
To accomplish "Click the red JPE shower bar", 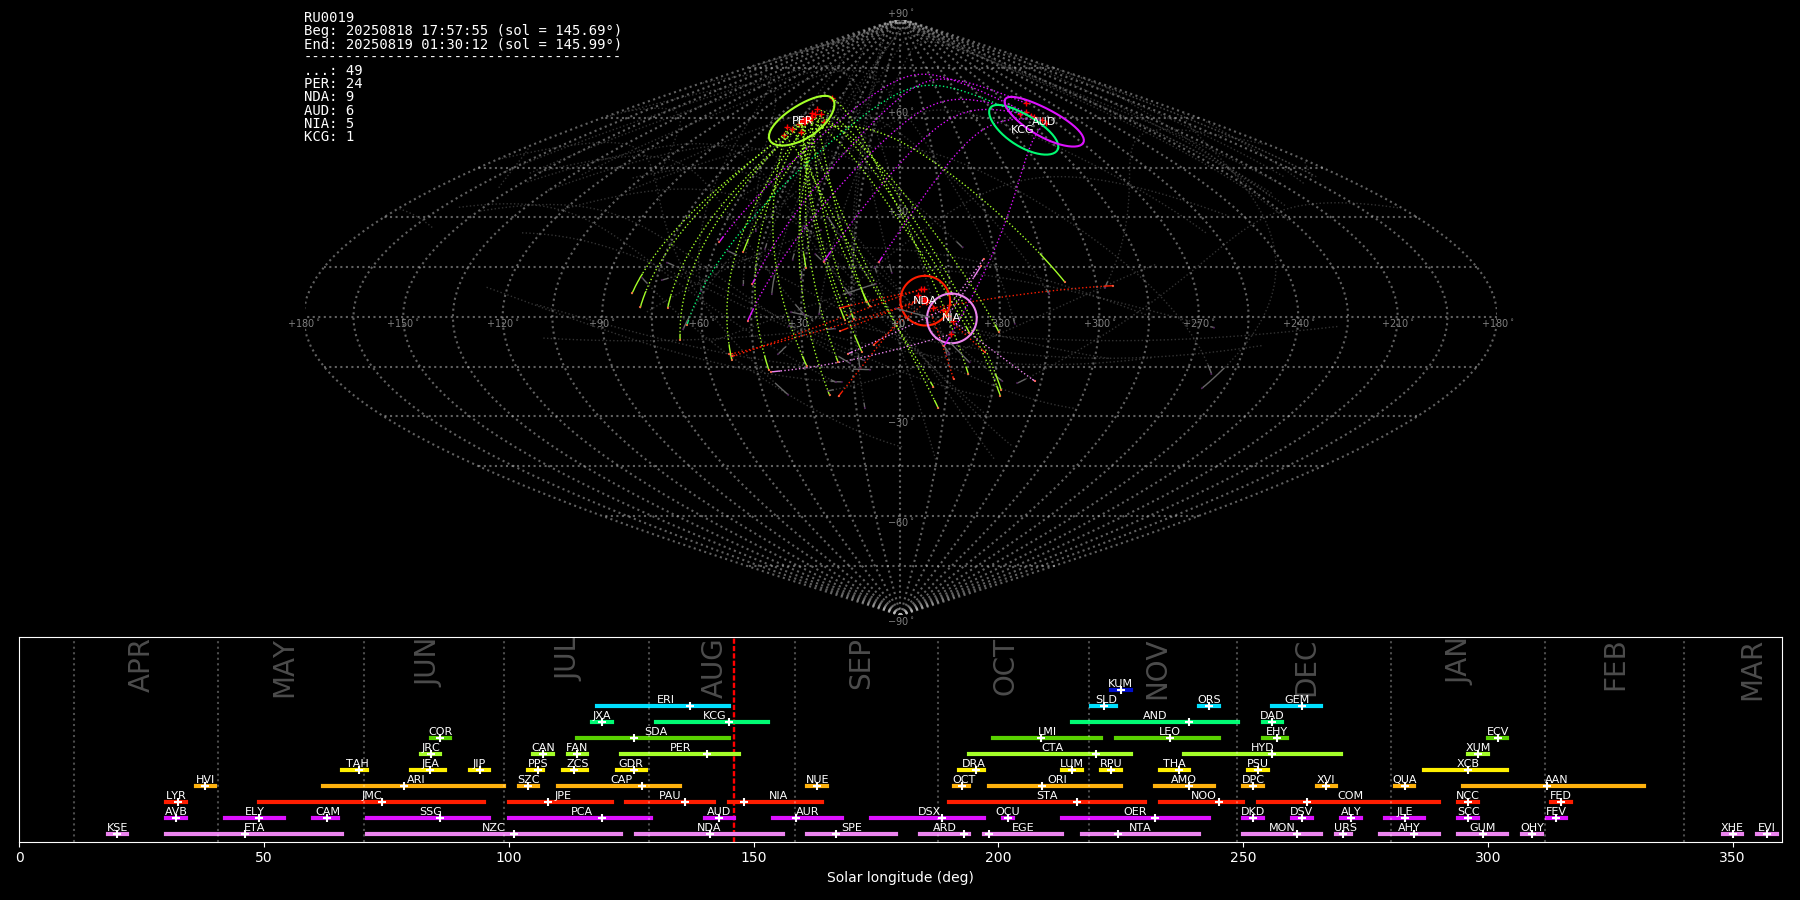I will coord(560,802).
